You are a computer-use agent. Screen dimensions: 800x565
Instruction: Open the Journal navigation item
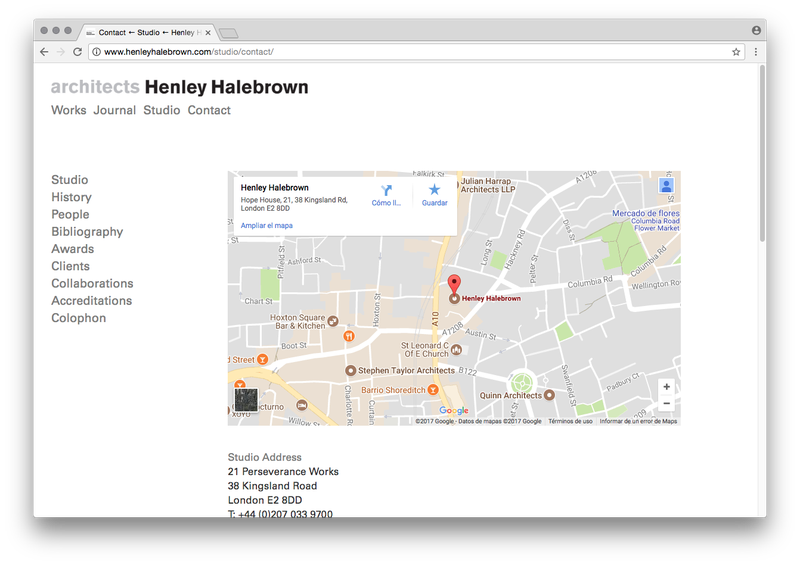(x=114, y=110)
